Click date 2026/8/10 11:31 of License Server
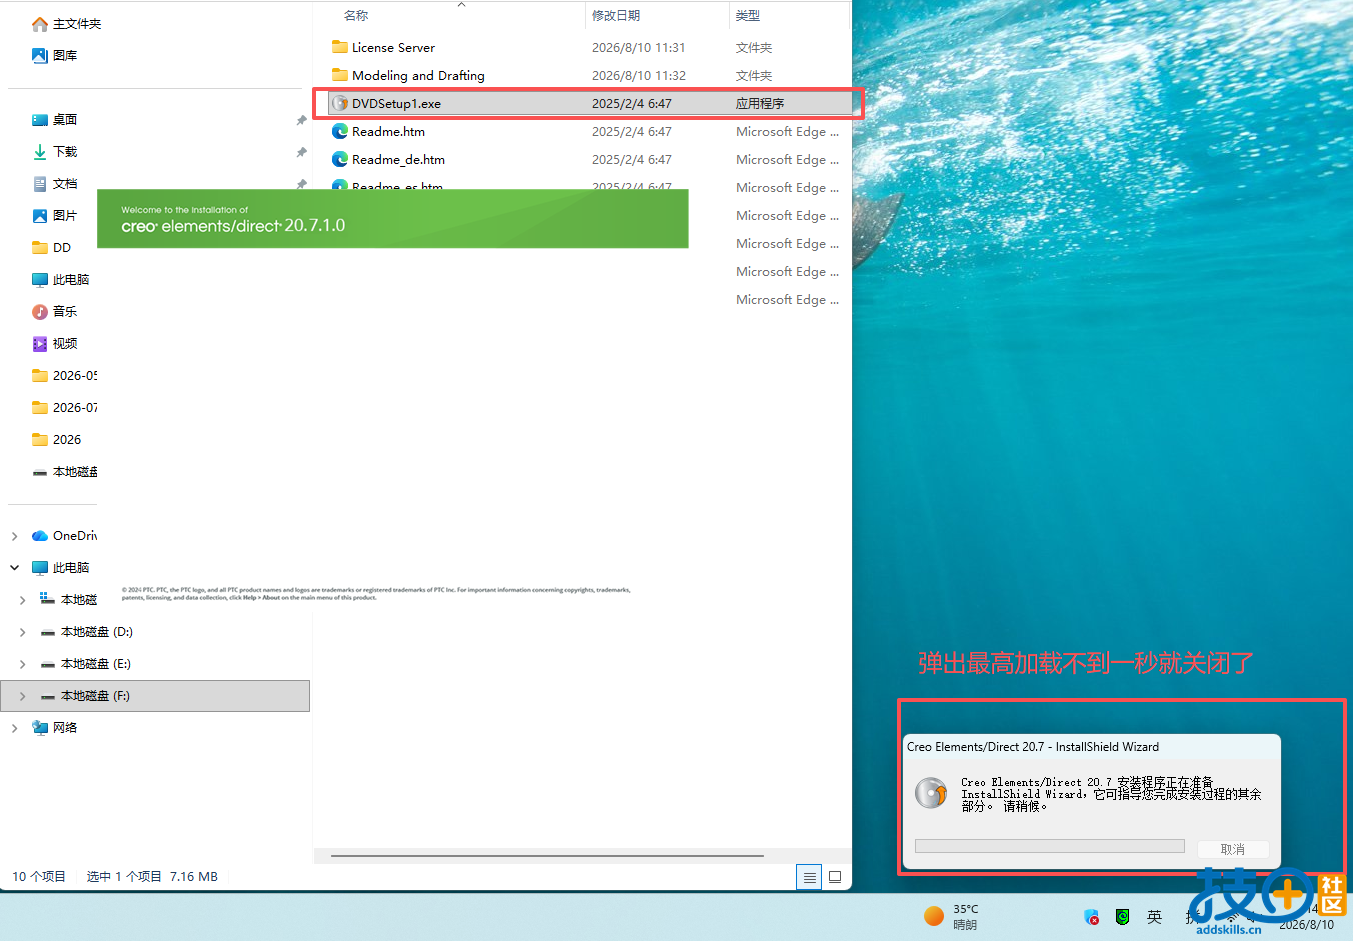Screen dimensions: 1353x941 [x=638, y=47]
